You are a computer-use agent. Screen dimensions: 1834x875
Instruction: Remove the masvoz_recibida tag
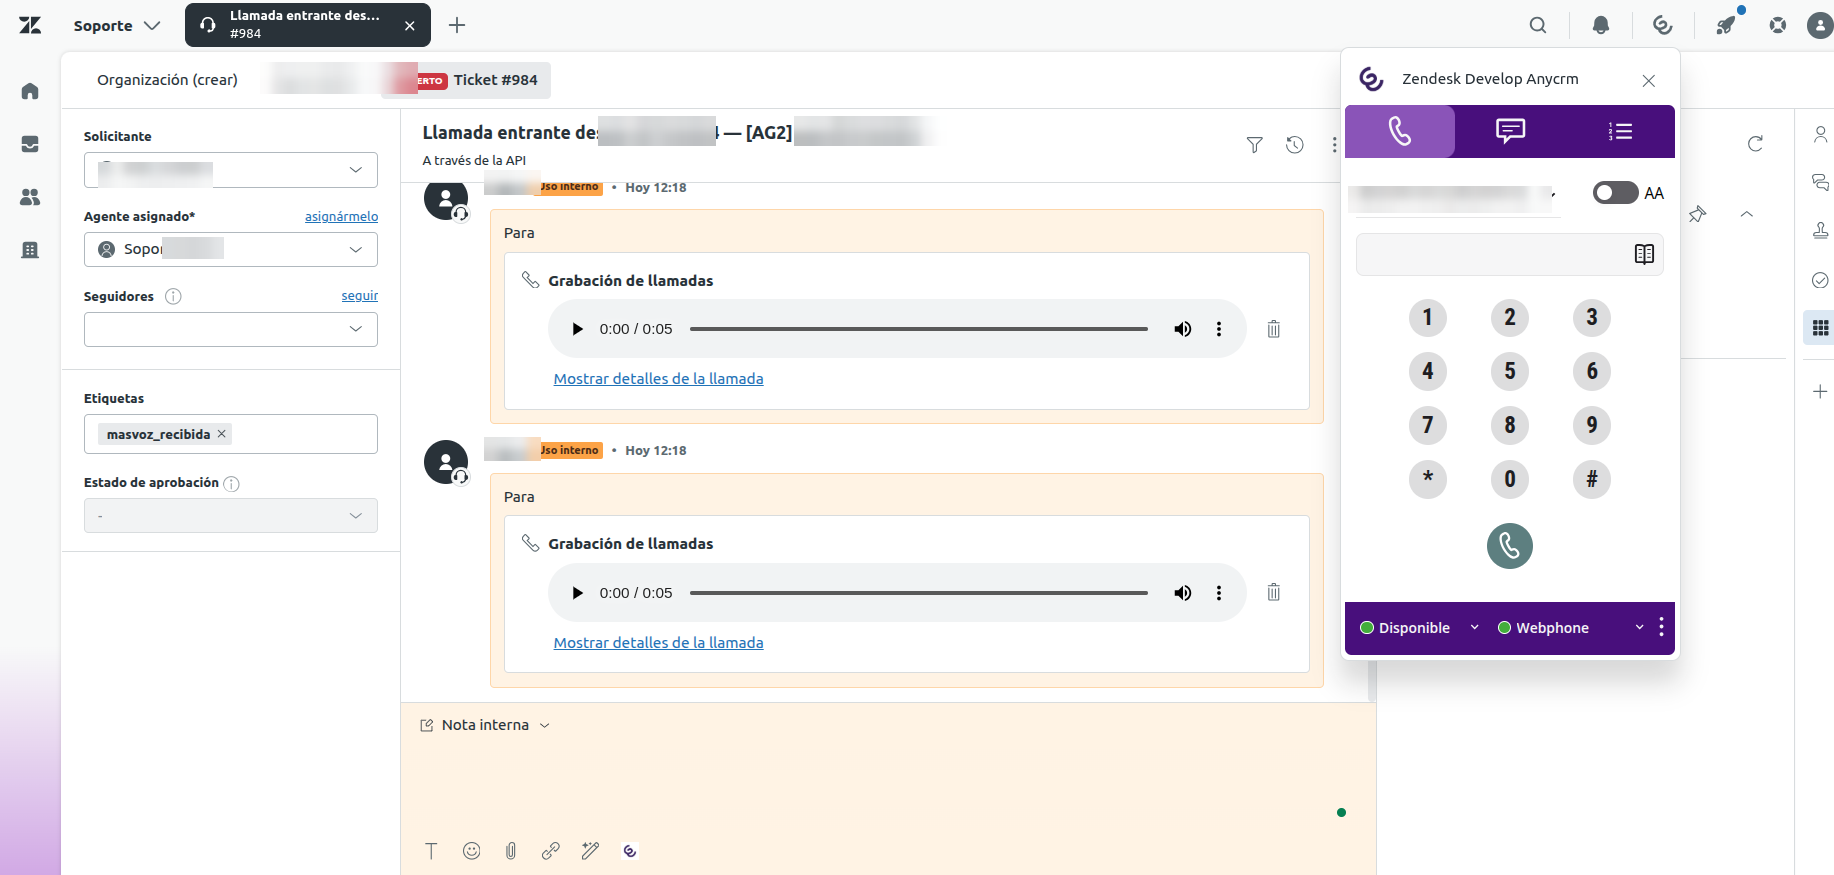pyautogui.click(x=222, y=434)
